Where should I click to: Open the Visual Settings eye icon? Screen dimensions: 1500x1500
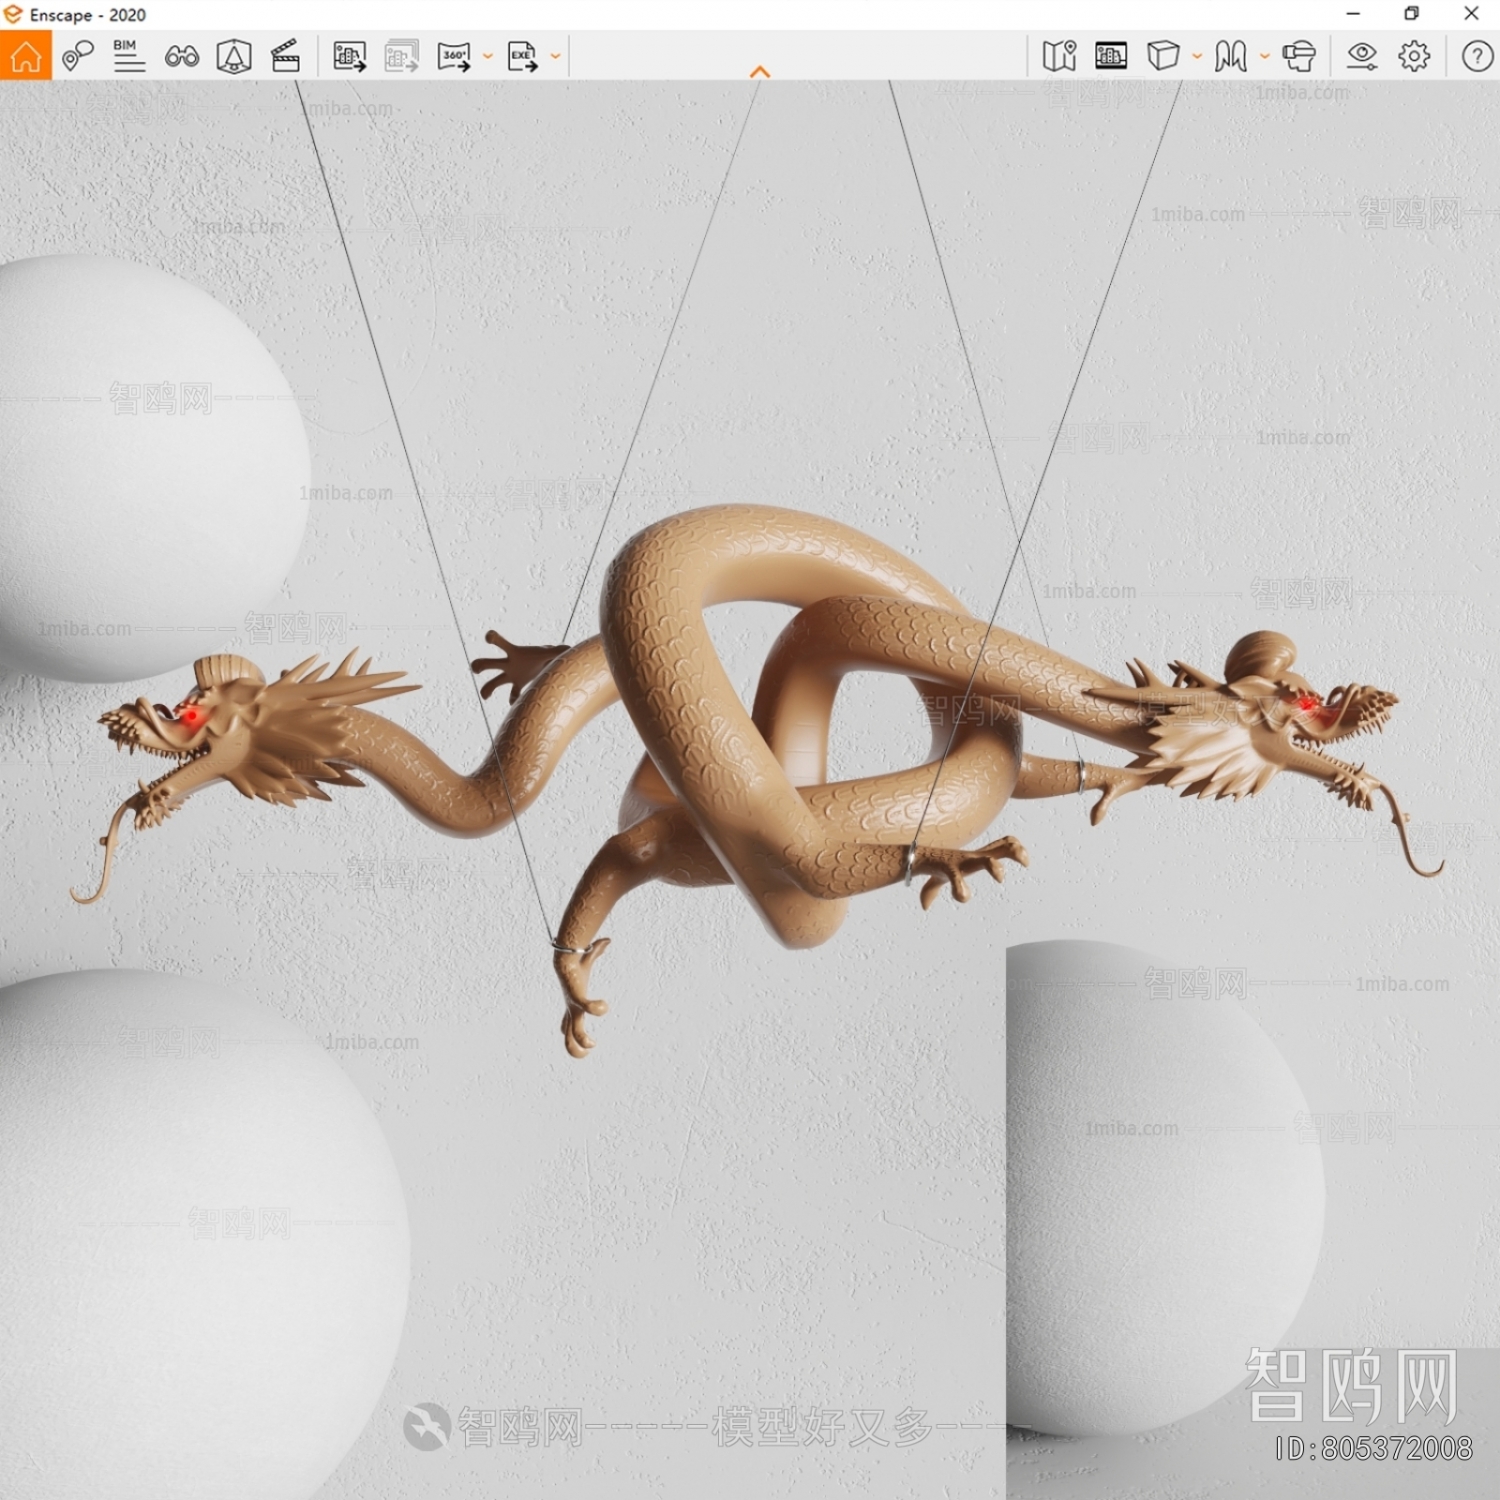[1361, 56]
